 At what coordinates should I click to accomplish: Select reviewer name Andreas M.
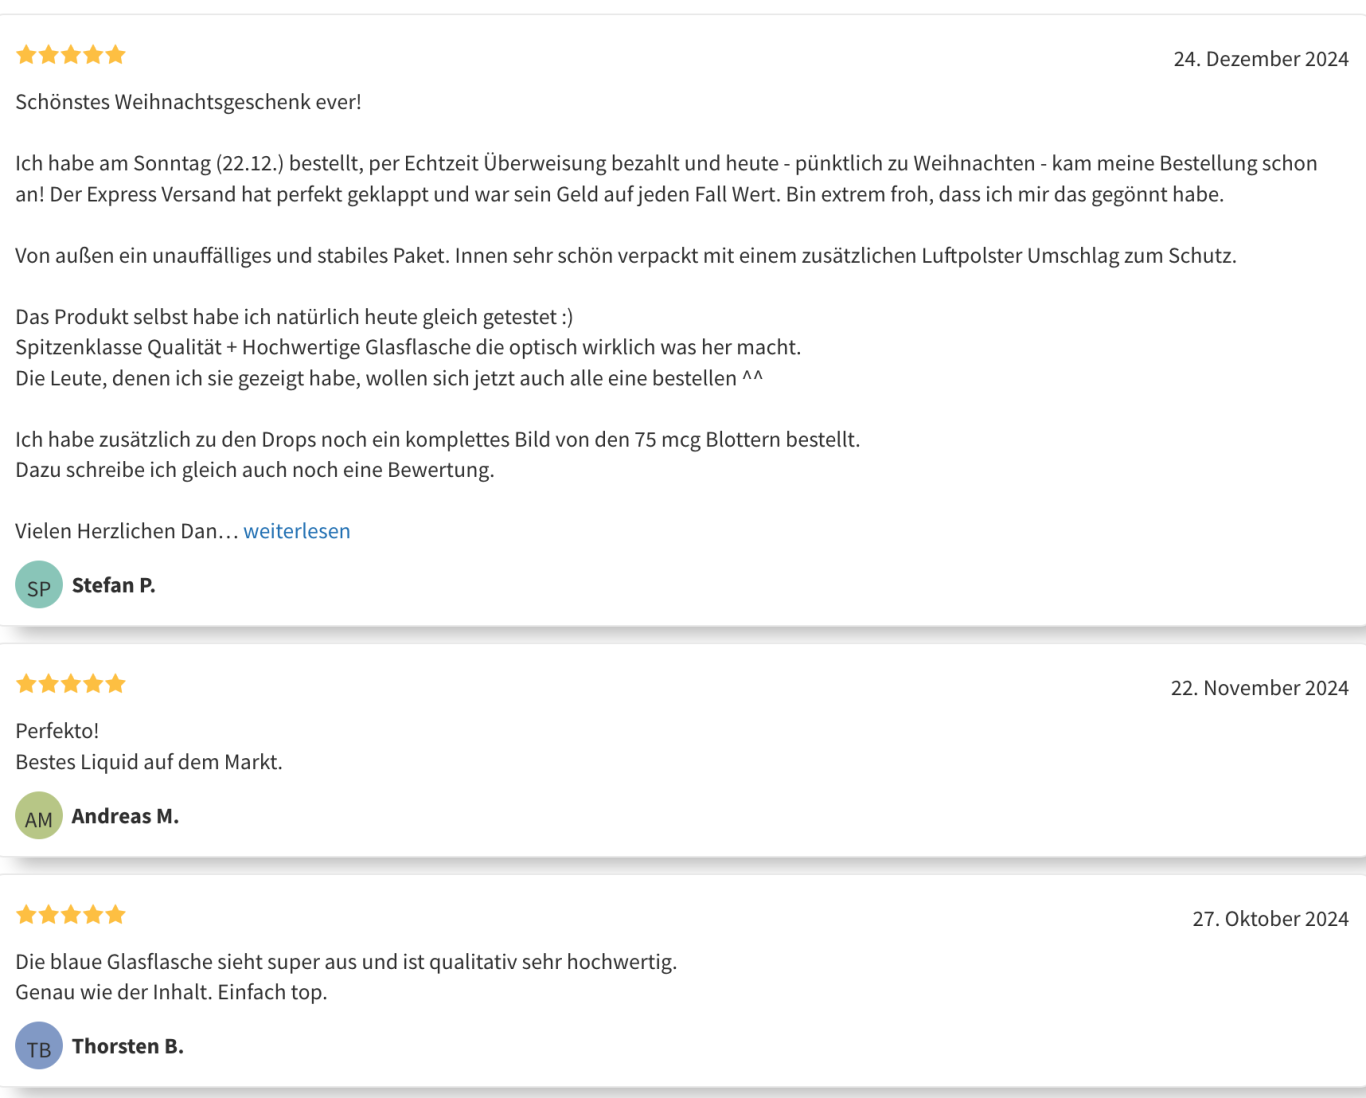[x=125, y=816]
